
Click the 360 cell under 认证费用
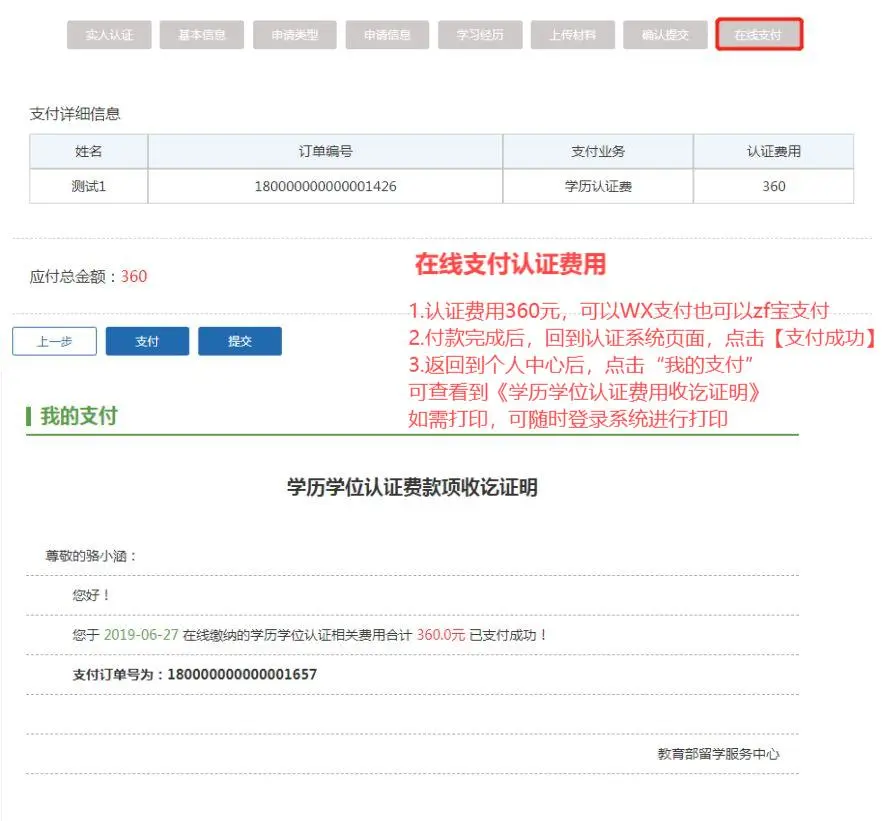pos(774,186)
